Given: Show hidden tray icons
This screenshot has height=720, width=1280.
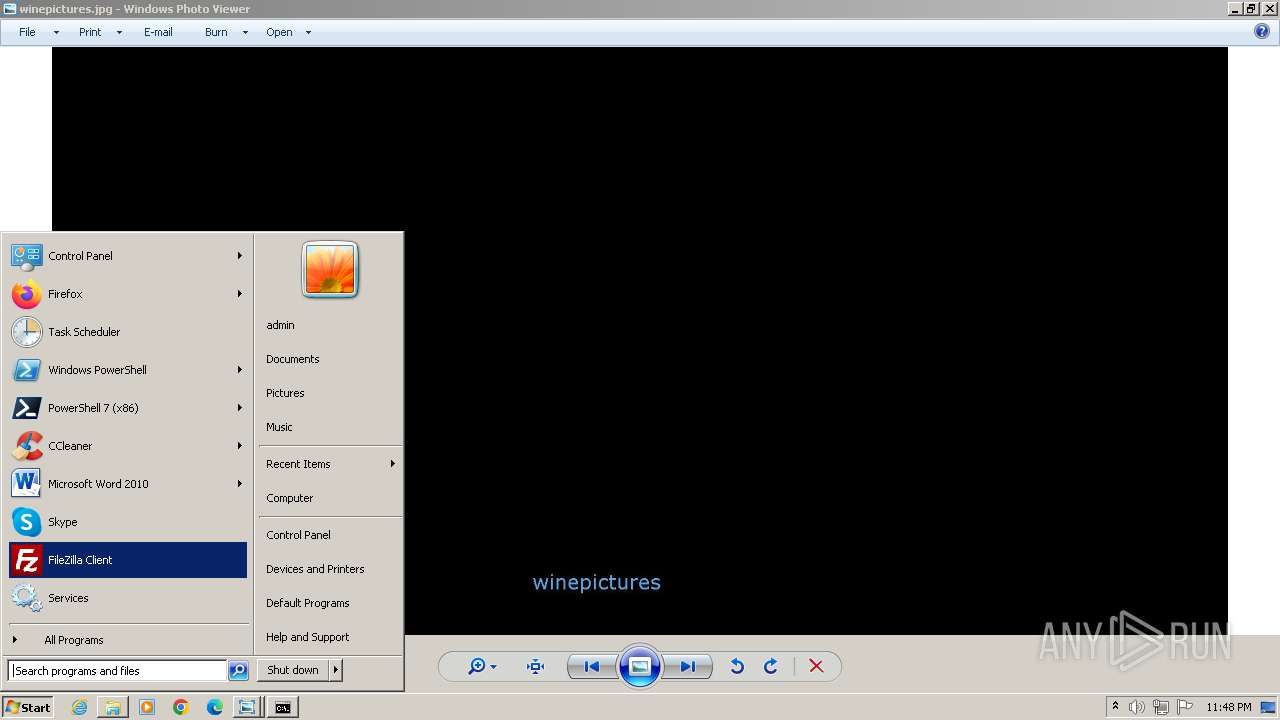Looking at the screenshot, I should pyautogui.click(x=1115, y=706).
